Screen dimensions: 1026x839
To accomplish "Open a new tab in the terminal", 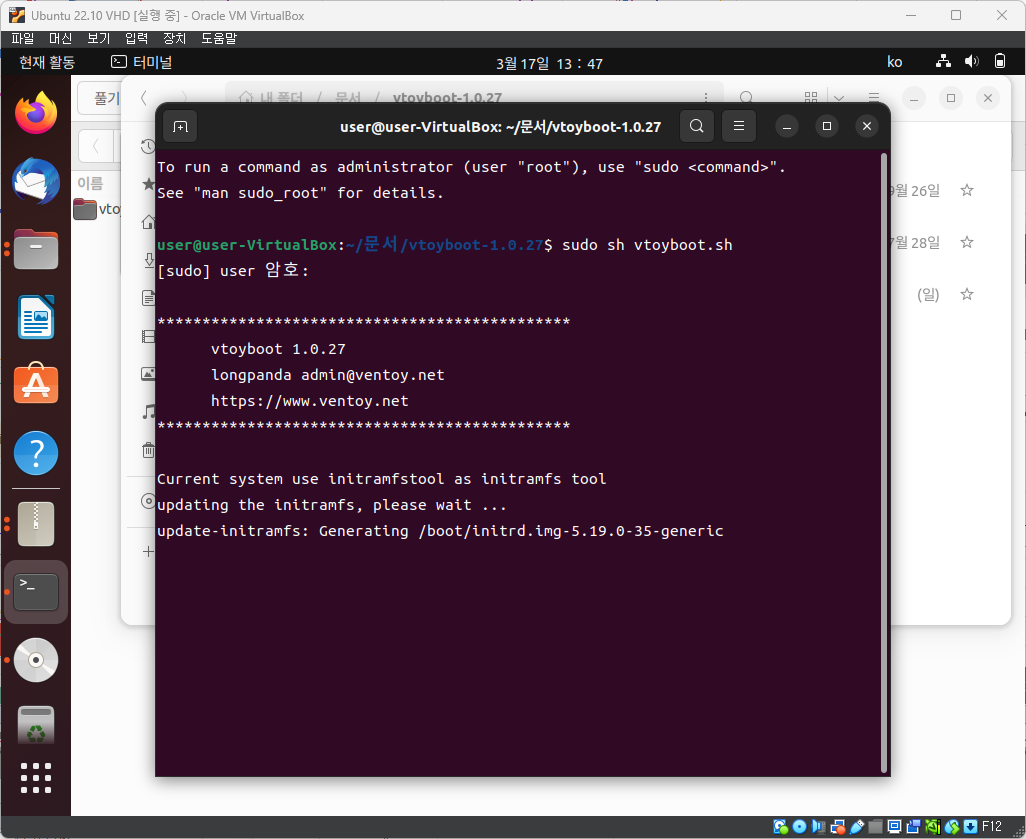I will tap(180, 126).
